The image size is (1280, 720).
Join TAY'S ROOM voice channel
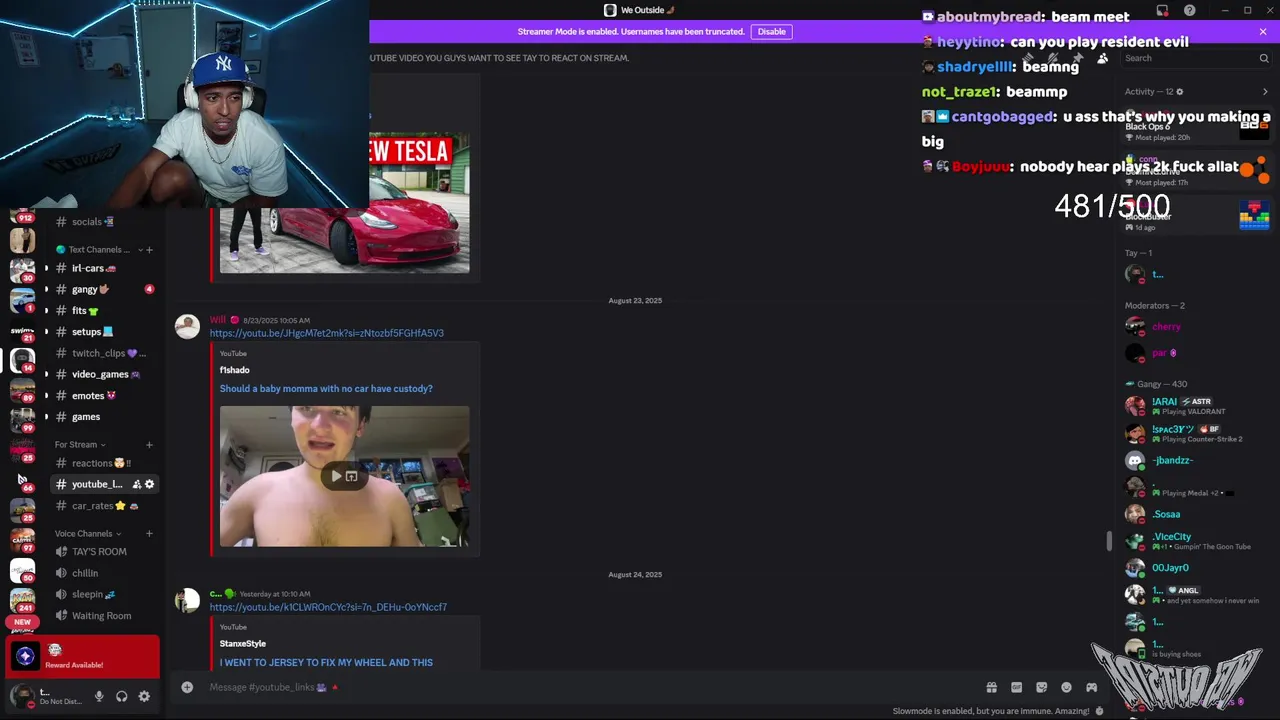tap(104, 552)
